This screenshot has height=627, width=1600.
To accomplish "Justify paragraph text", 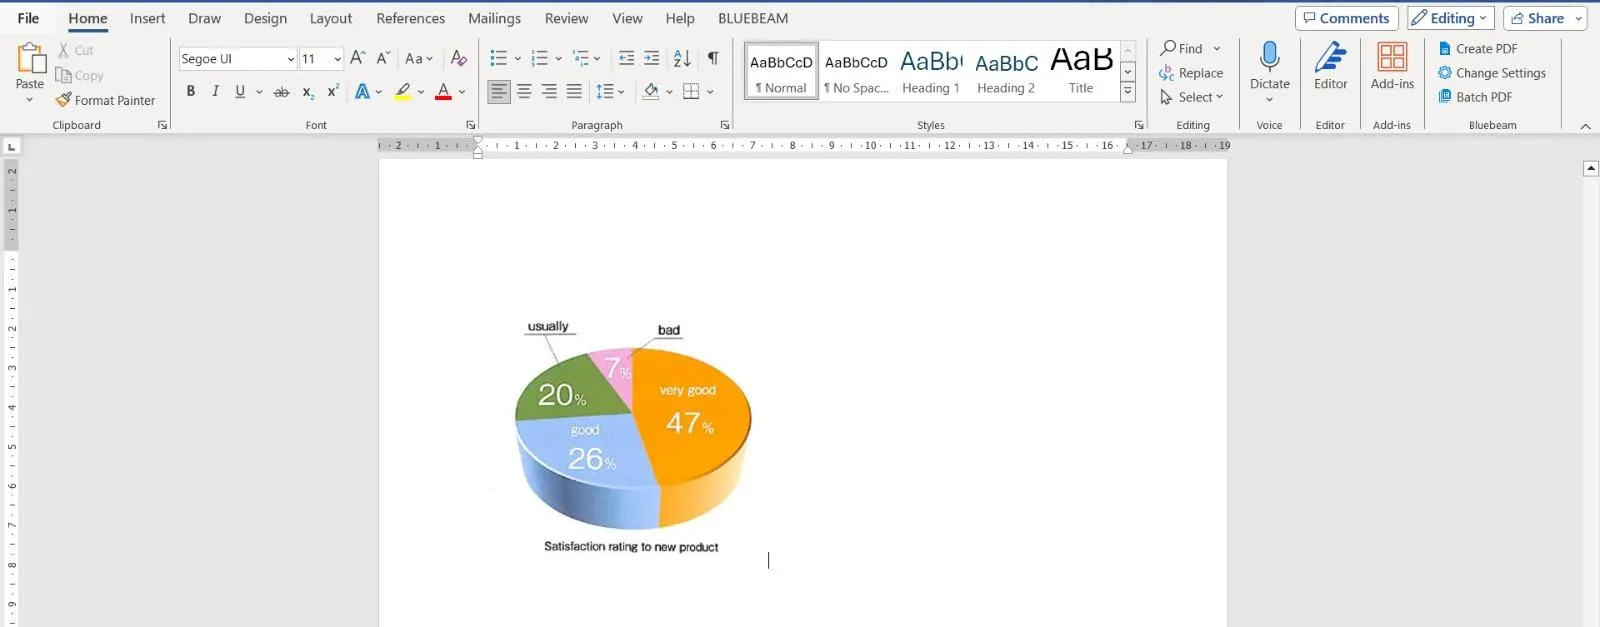I will click(x=574, y=92).
